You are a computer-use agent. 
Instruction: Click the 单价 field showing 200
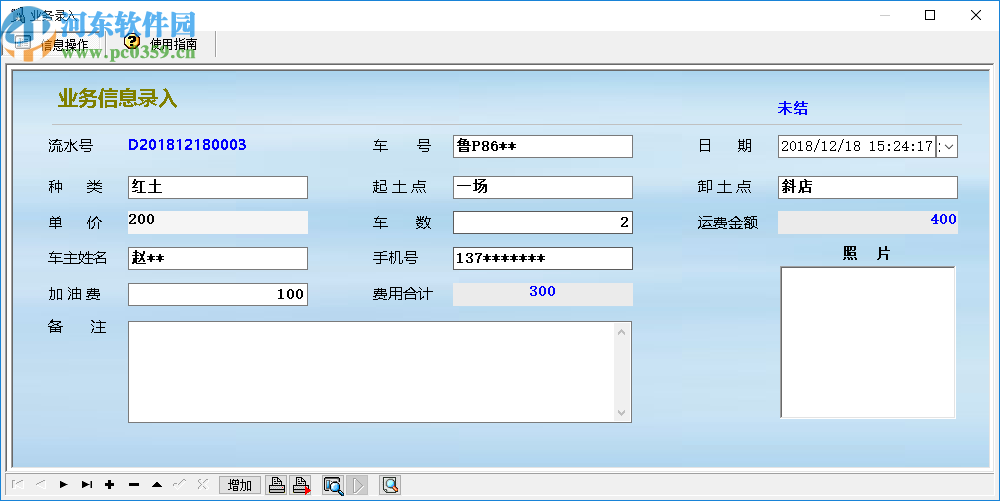218,222
